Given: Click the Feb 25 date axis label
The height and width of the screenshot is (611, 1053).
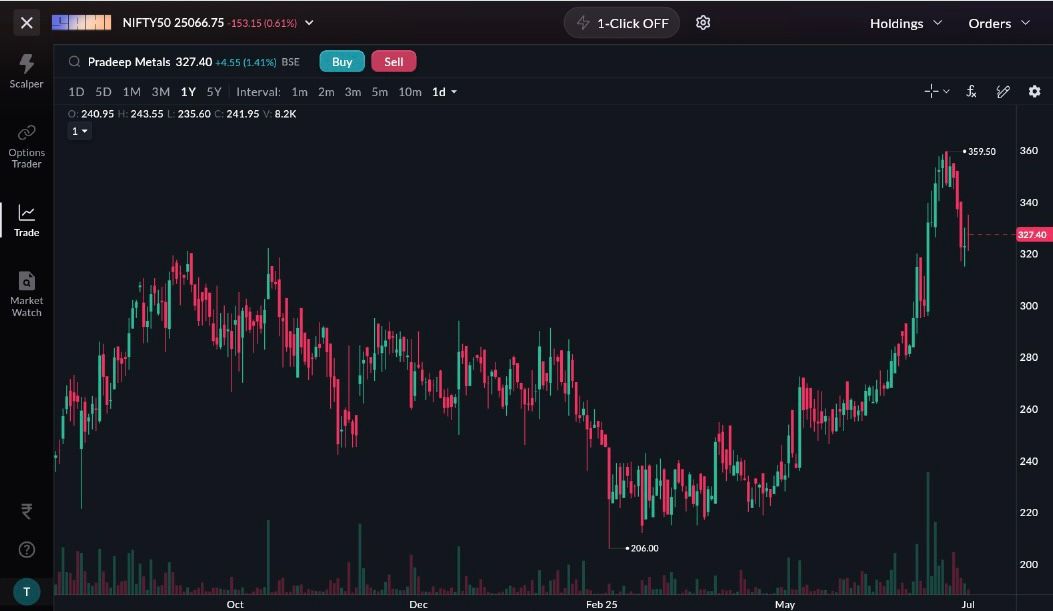Looking at the screenshot, I should [601, 604].
